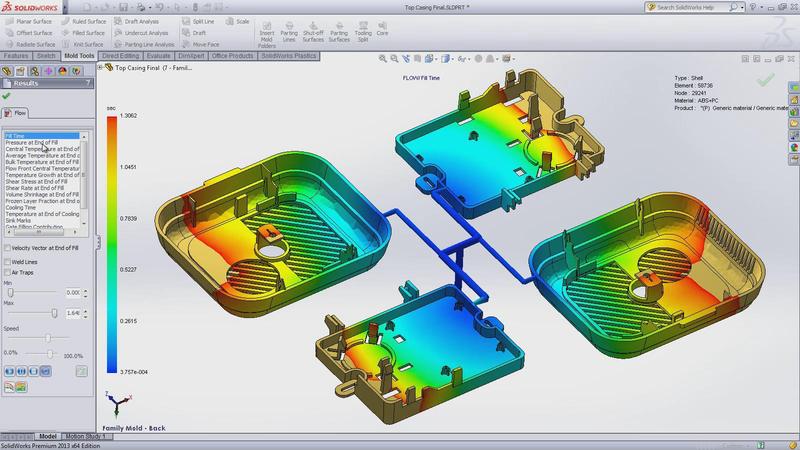Image resolution: width=800 pixels, height=450 pixels.
Task: Open the DimXpert tab
Action: [191, 56]
